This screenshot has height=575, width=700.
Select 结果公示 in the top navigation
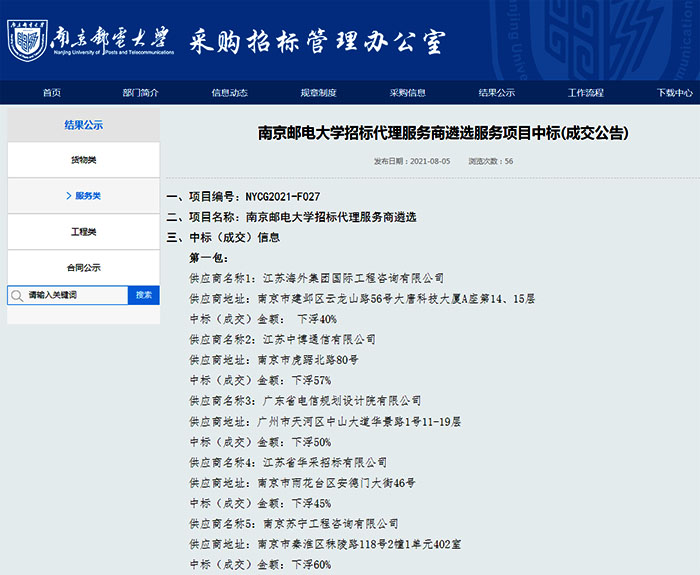coord(496,93)
